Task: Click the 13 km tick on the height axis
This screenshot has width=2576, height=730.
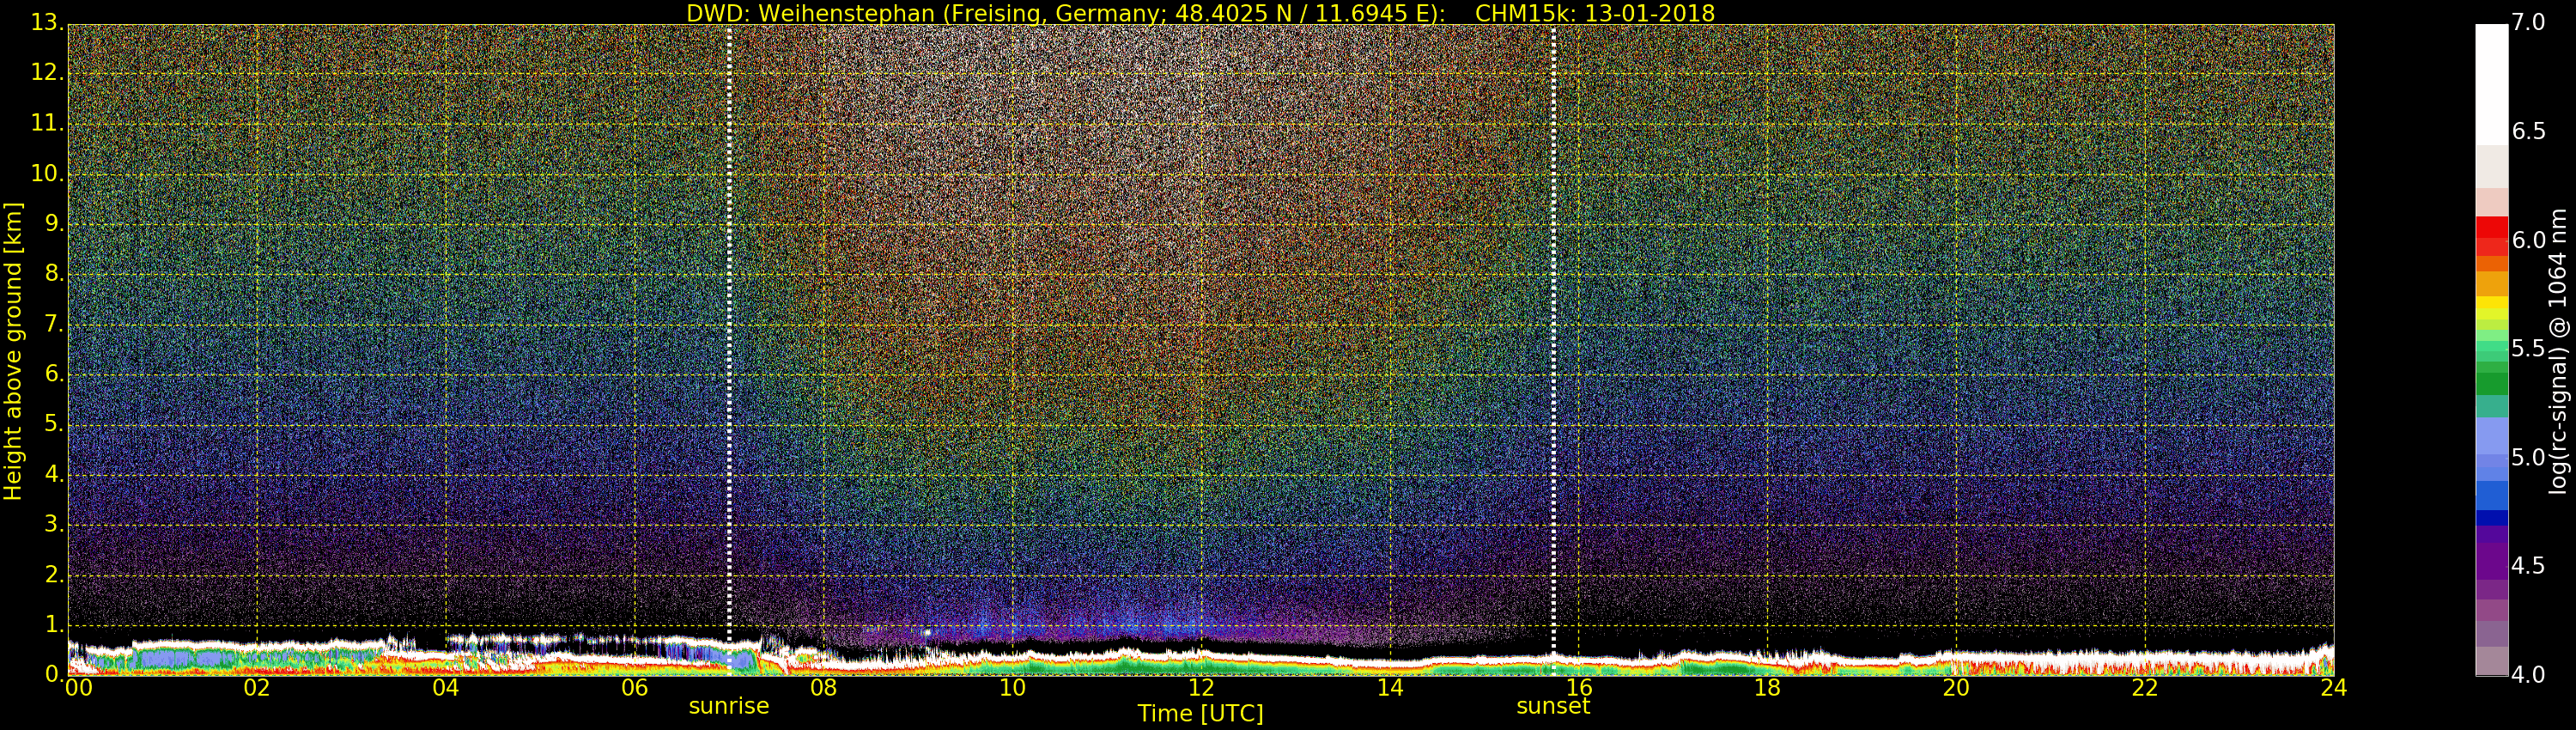Action: pyautogui.click(x=46, y=23)
